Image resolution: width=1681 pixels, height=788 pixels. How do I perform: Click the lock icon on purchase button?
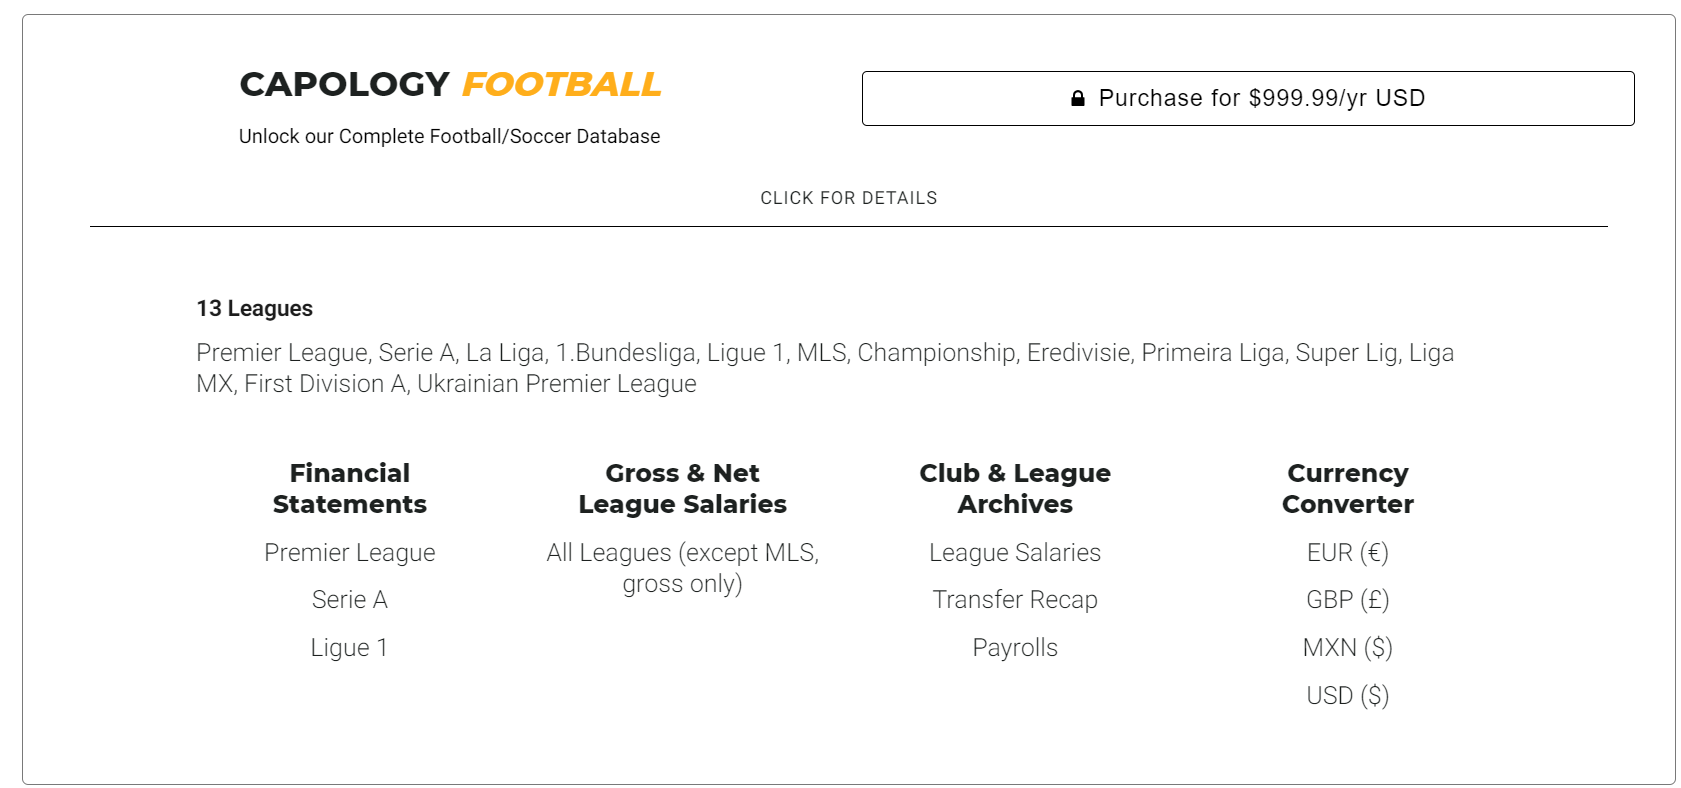tap(1077, 98)
